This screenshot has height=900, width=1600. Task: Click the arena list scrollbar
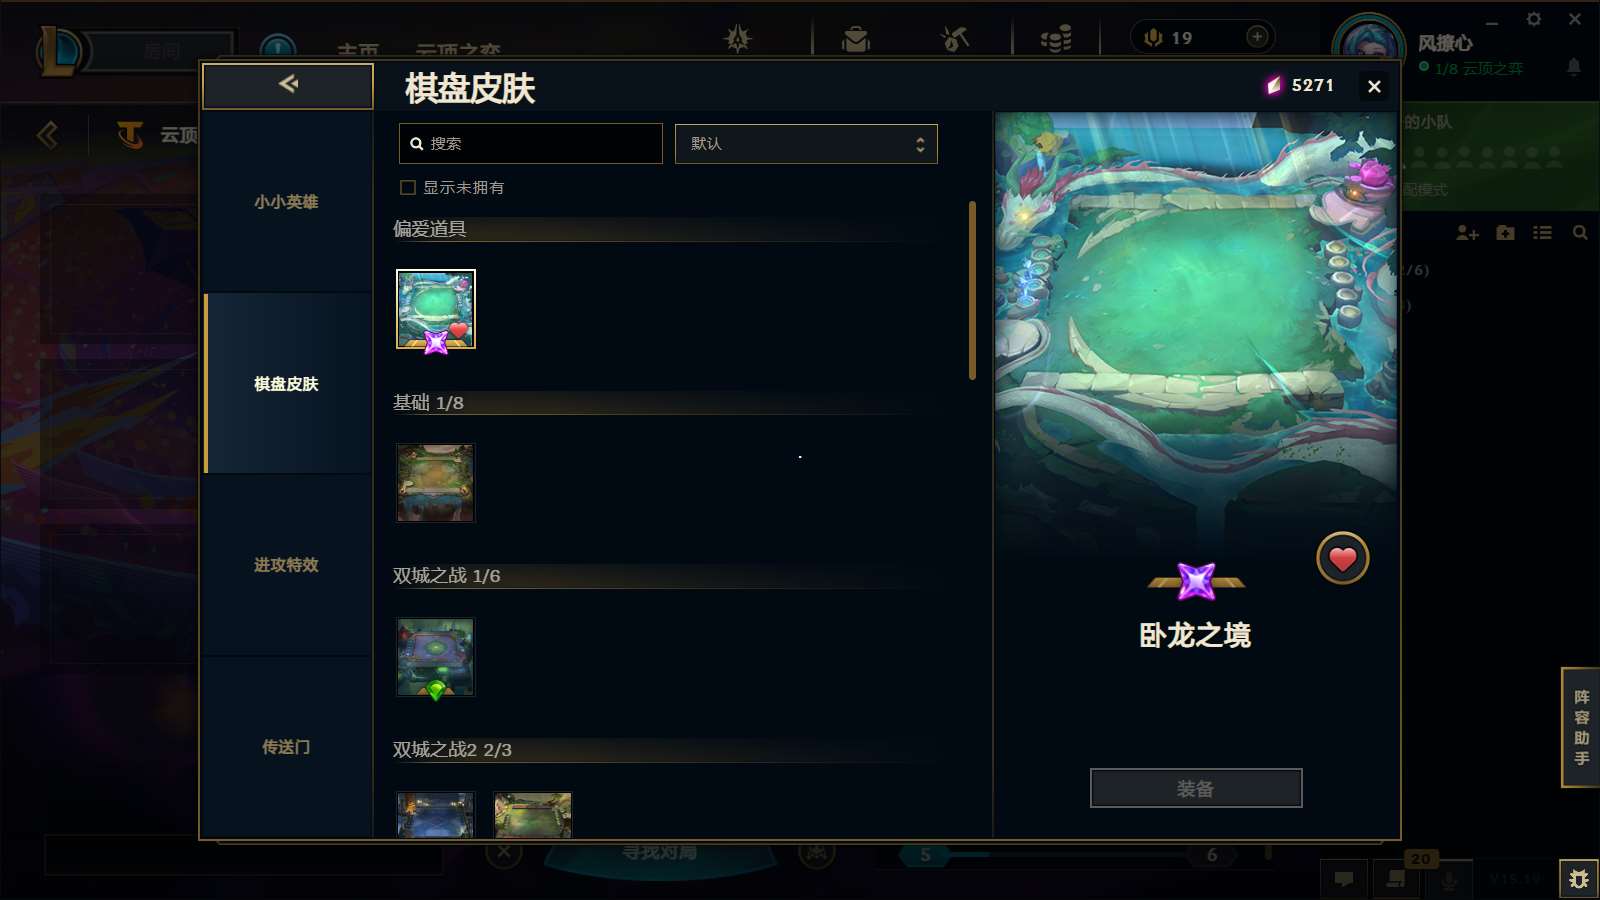(x=972, y=290)
